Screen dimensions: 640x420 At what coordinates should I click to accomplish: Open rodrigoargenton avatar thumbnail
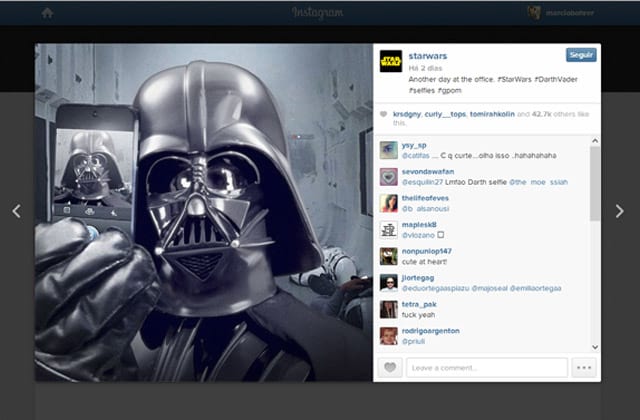coord(389,336)
